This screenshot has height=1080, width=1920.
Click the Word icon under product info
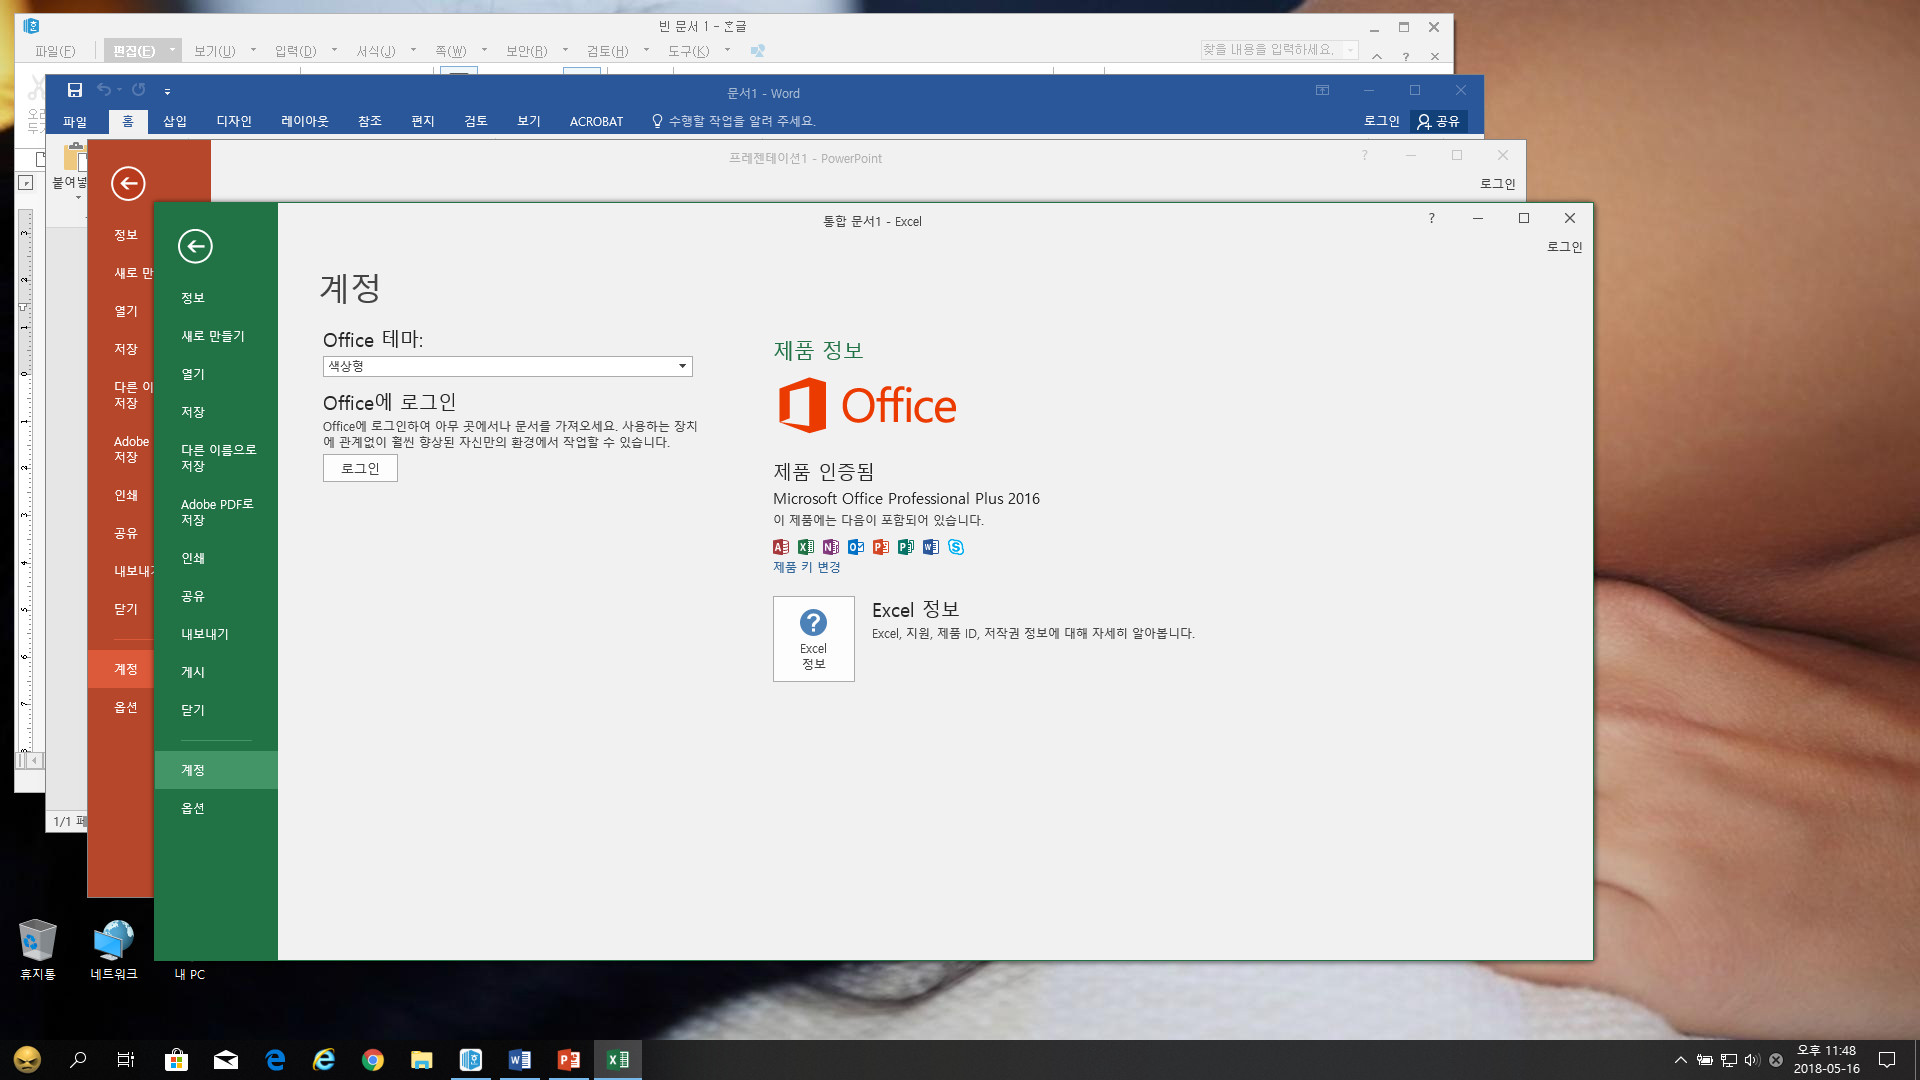931,547
